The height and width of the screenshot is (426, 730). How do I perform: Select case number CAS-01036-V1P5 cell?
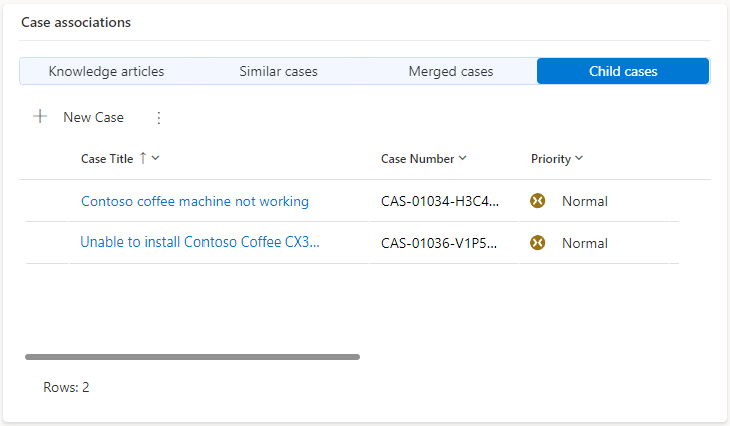(x=439, y=243)
